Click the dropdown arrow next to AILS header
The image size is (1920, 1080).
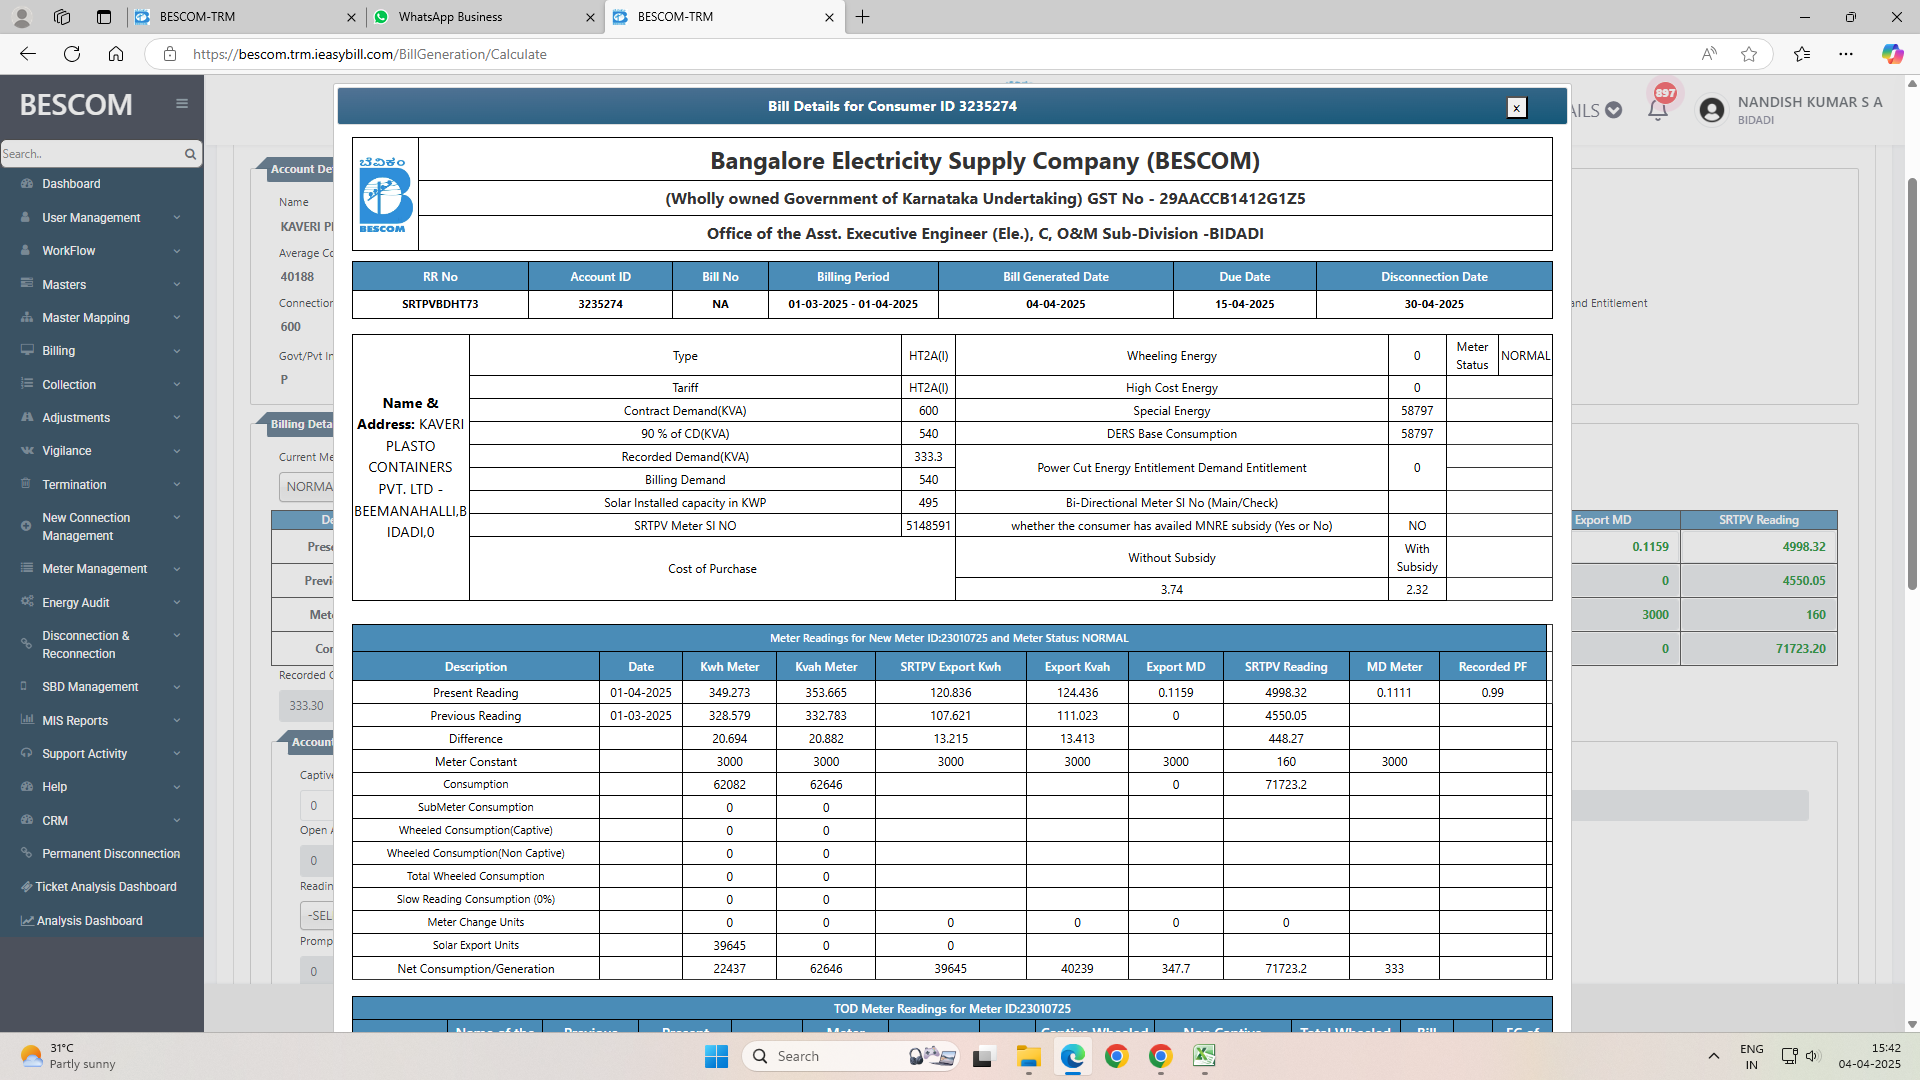pyautogui.click(x=1613, y=110)
